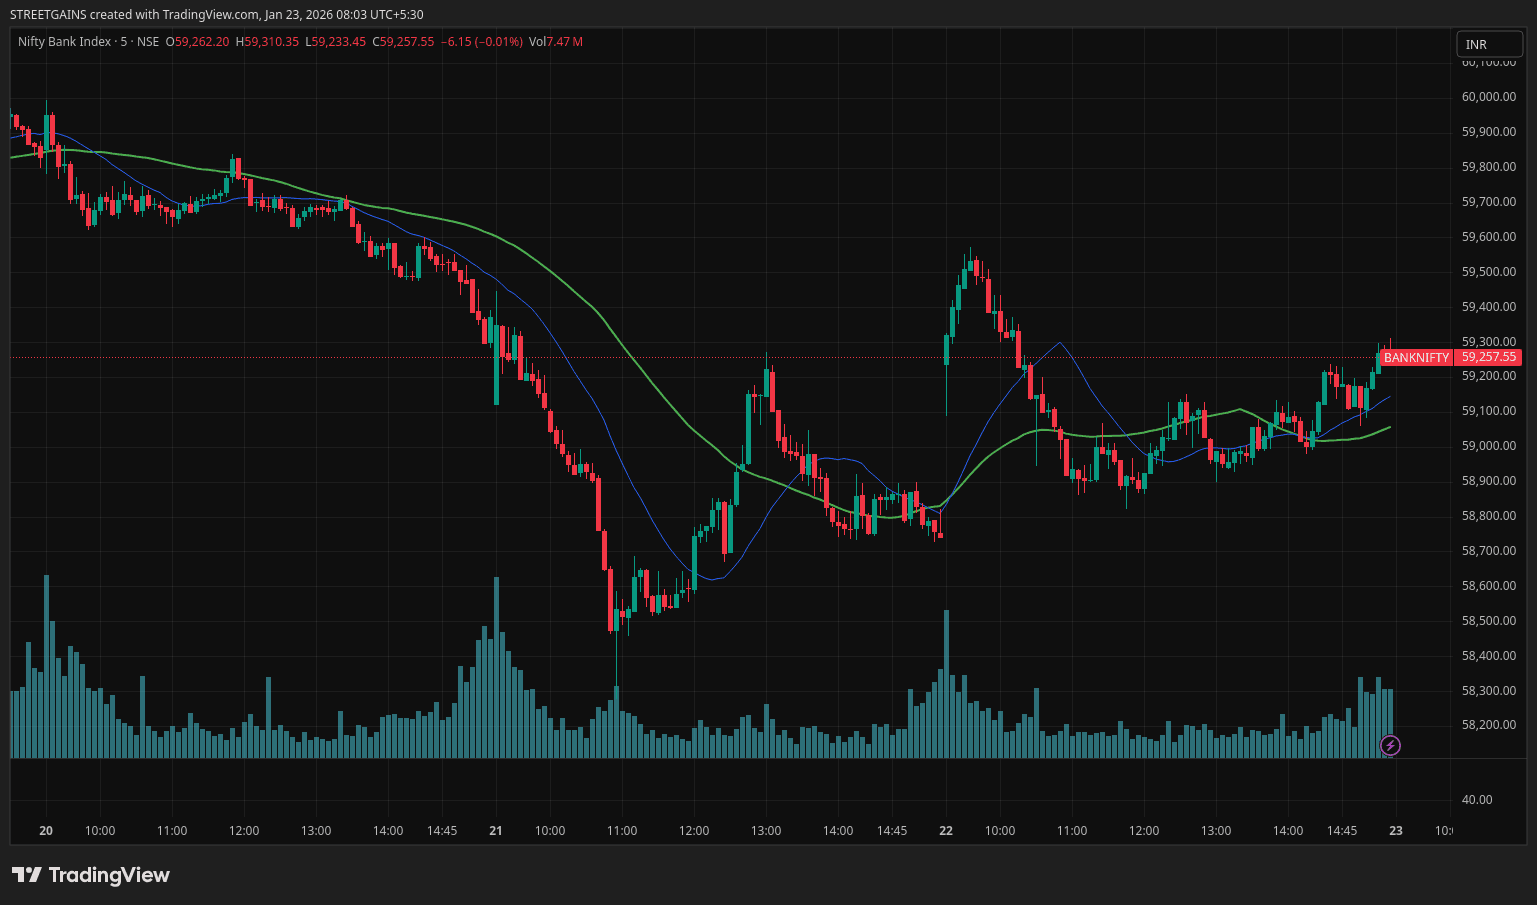Click the NSE exchange label in legend
This screenshot has width=1537, height=905.
click(x=148, y=42)
